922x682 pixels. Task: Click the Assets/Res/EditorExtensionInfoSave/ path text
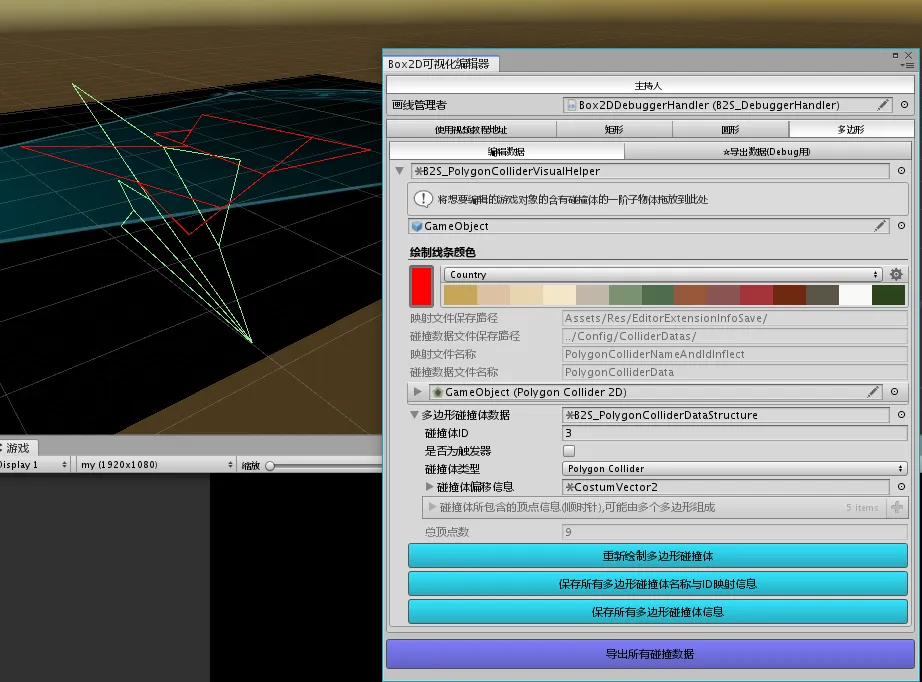666,318
